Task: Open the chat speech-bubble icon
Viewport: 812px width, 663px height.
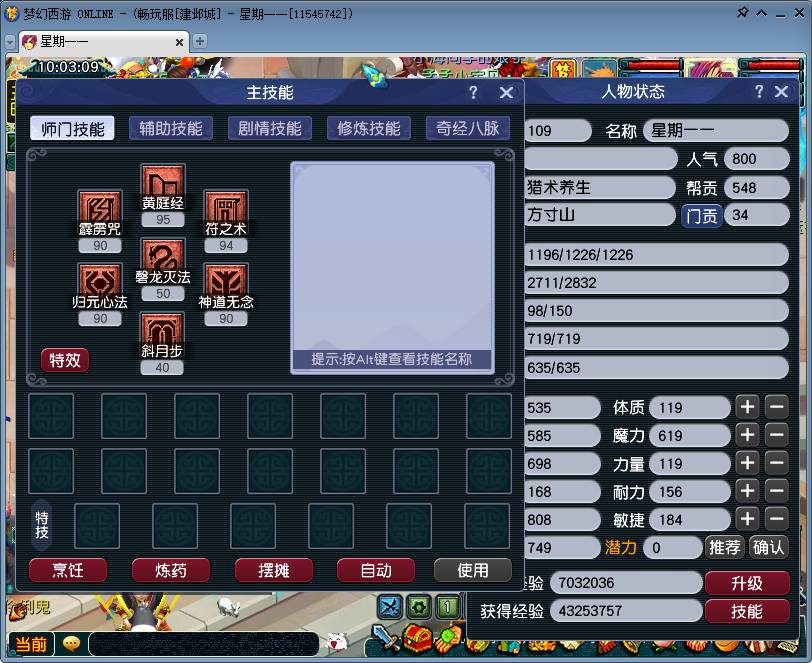Action: click(x=71, y=644)
